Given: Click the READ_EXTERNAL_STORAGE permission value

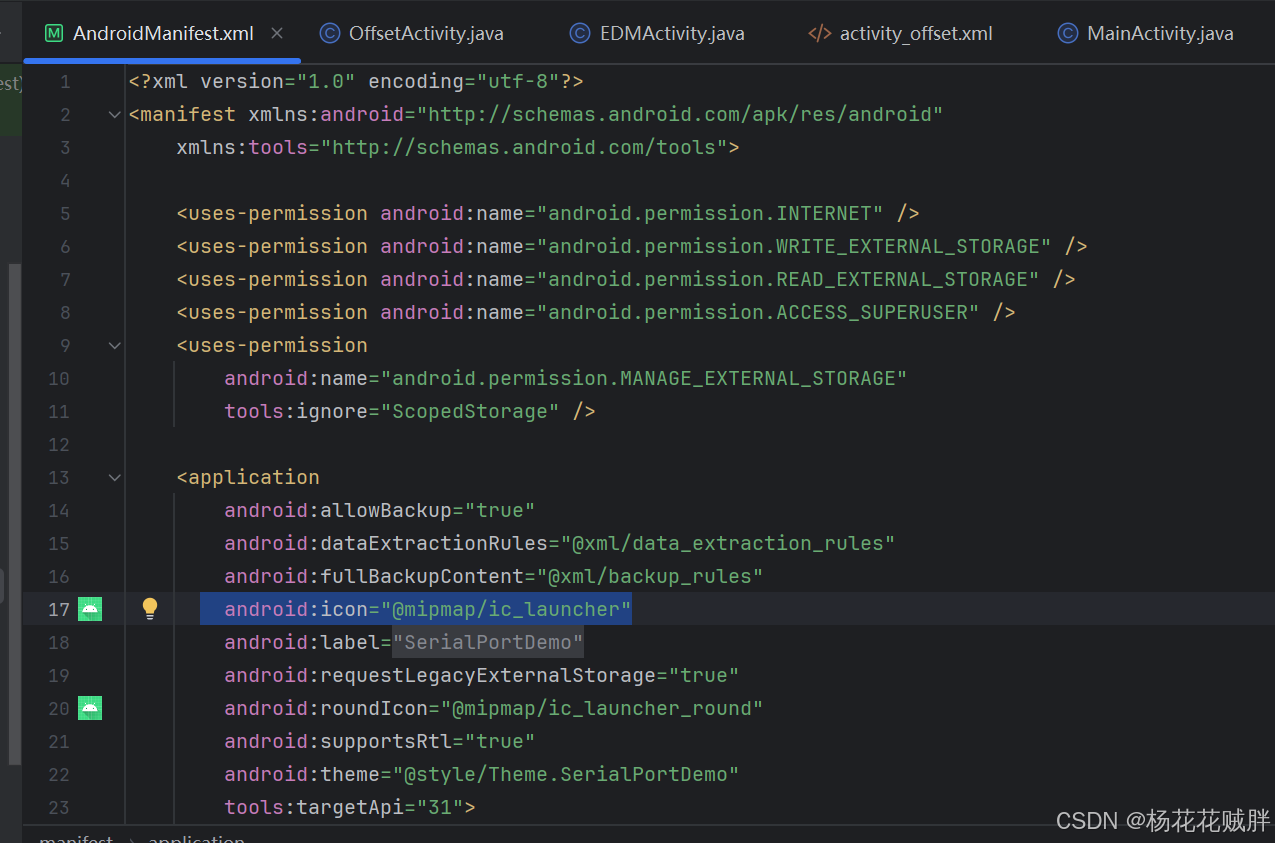Looking at the screenshot, I should 788,279.
